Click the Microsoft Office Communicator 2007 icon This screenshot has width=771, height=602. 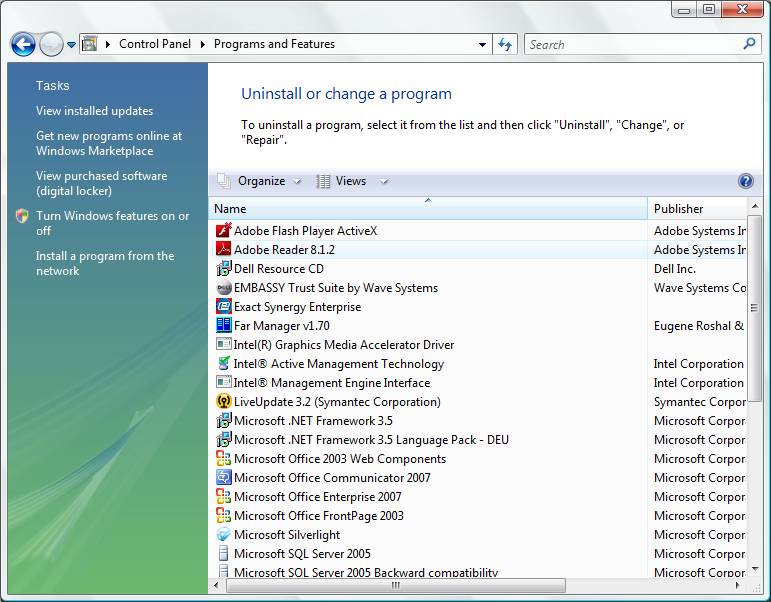pyautogui.click(x=224, y=478)
